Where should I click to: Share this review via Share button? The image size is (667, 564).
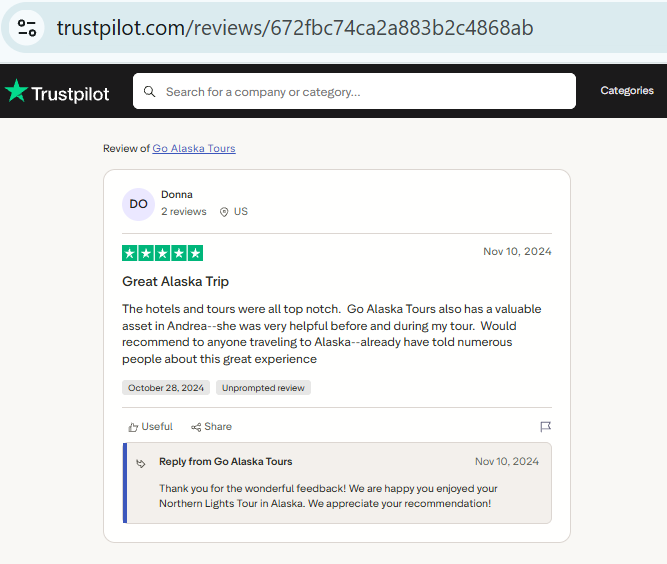coord(211,427)
